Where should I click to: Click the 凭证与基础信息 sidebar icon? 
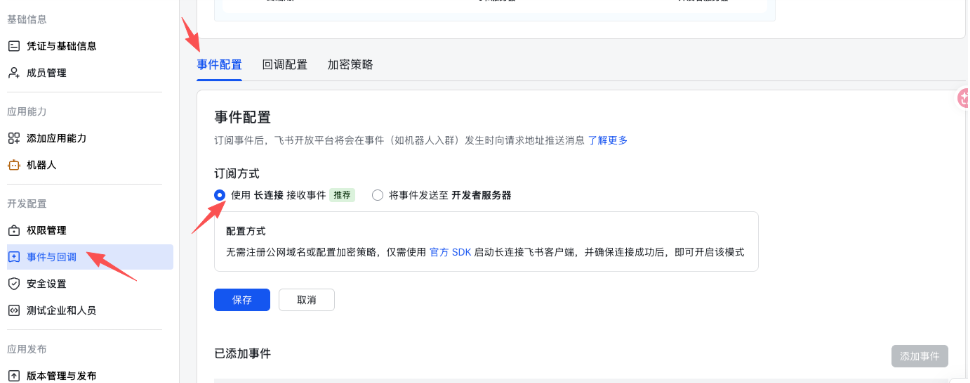click(14, 46)
